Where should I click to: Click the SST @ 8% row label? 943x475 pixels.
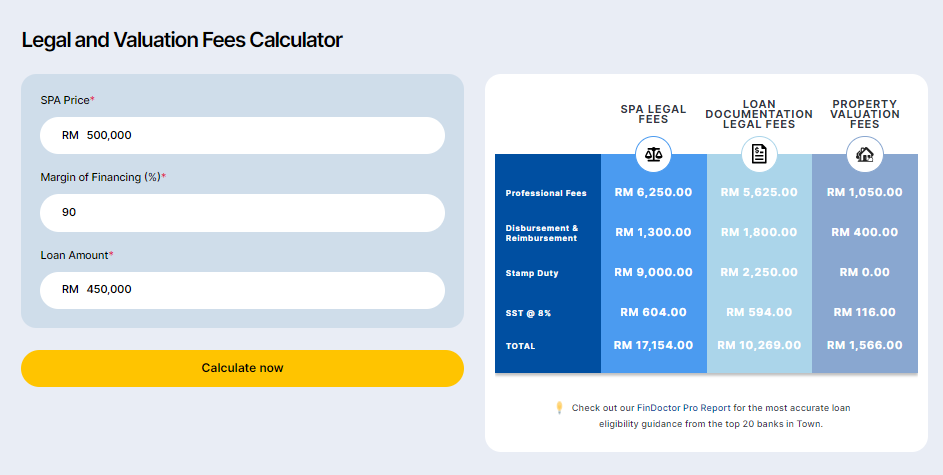(528, 313)
